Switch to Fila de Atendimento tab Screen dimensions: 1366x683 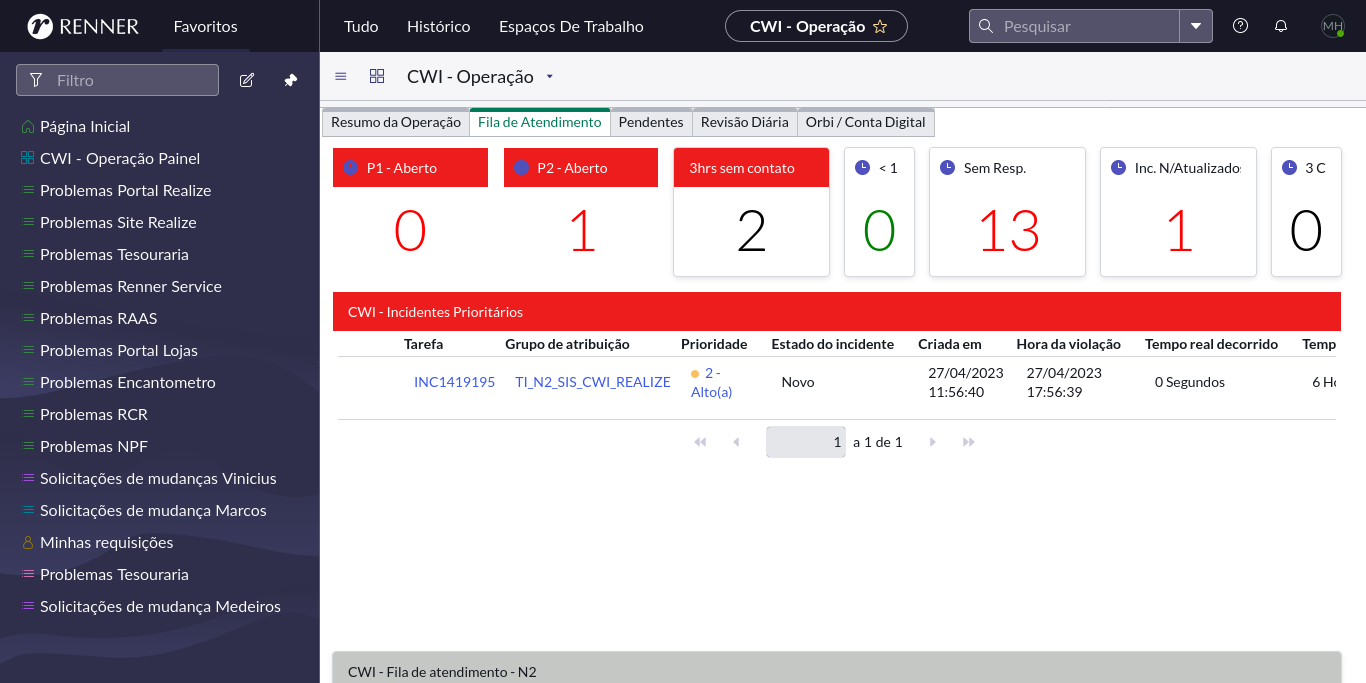(x=540, y=122)
